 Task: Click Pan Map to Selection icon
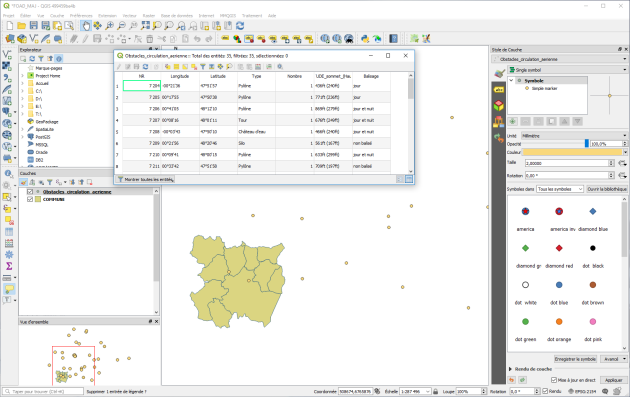(x=98, y=26)
